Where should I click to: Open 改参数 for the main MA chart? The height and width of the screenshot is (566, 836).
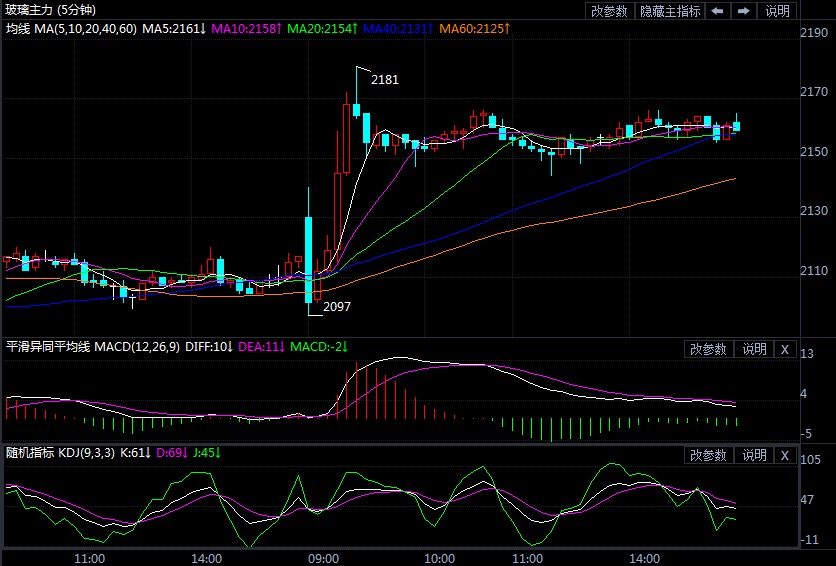pyautogui.click(x=609, y=11)
